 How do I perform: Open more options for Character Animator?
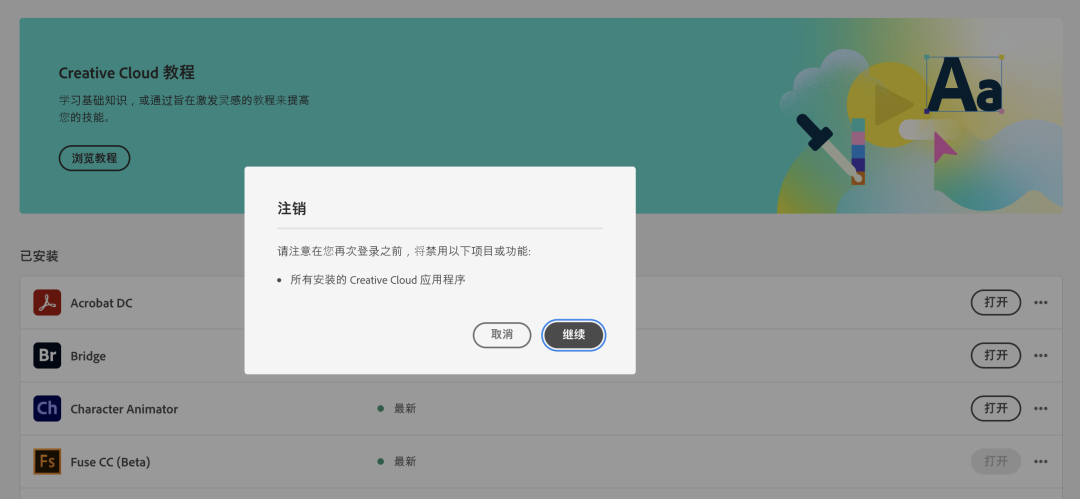click(x=1041, y=409)
